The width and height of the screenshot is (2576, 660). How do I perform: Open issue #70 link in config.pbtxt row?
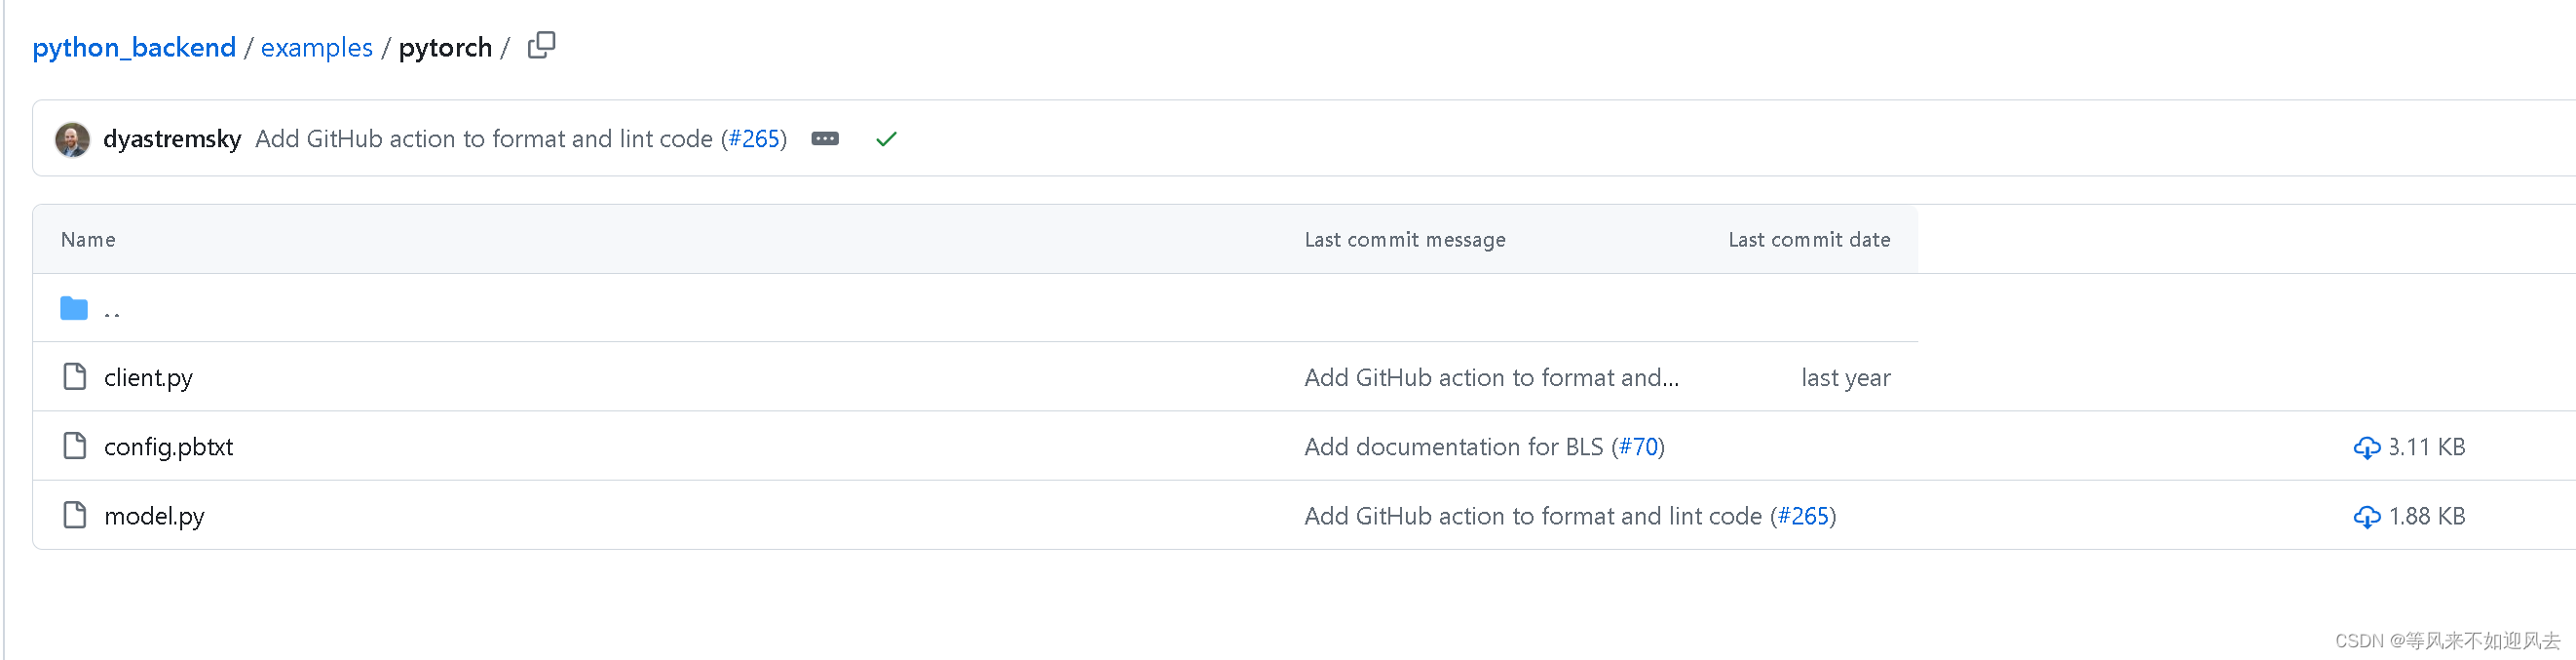pyautogui.click(x=1639, y=447)
